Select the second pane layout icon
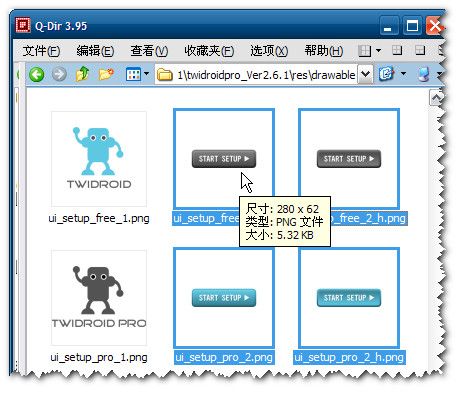The height and width of the screenshot is (394, 462). (x=397, y=50)
